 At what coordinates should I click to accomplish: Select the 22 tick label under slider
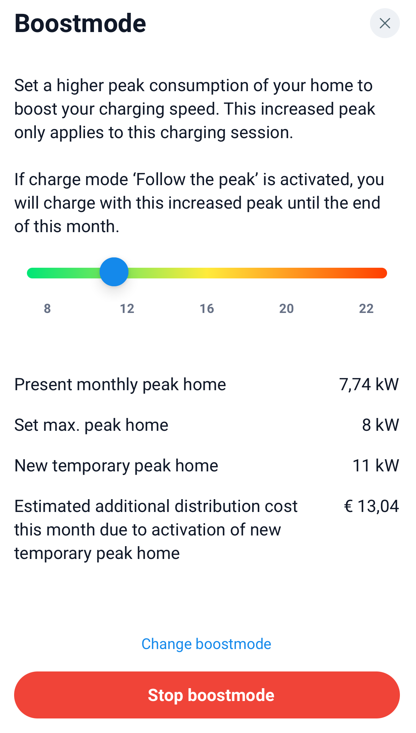coord(366,309)
